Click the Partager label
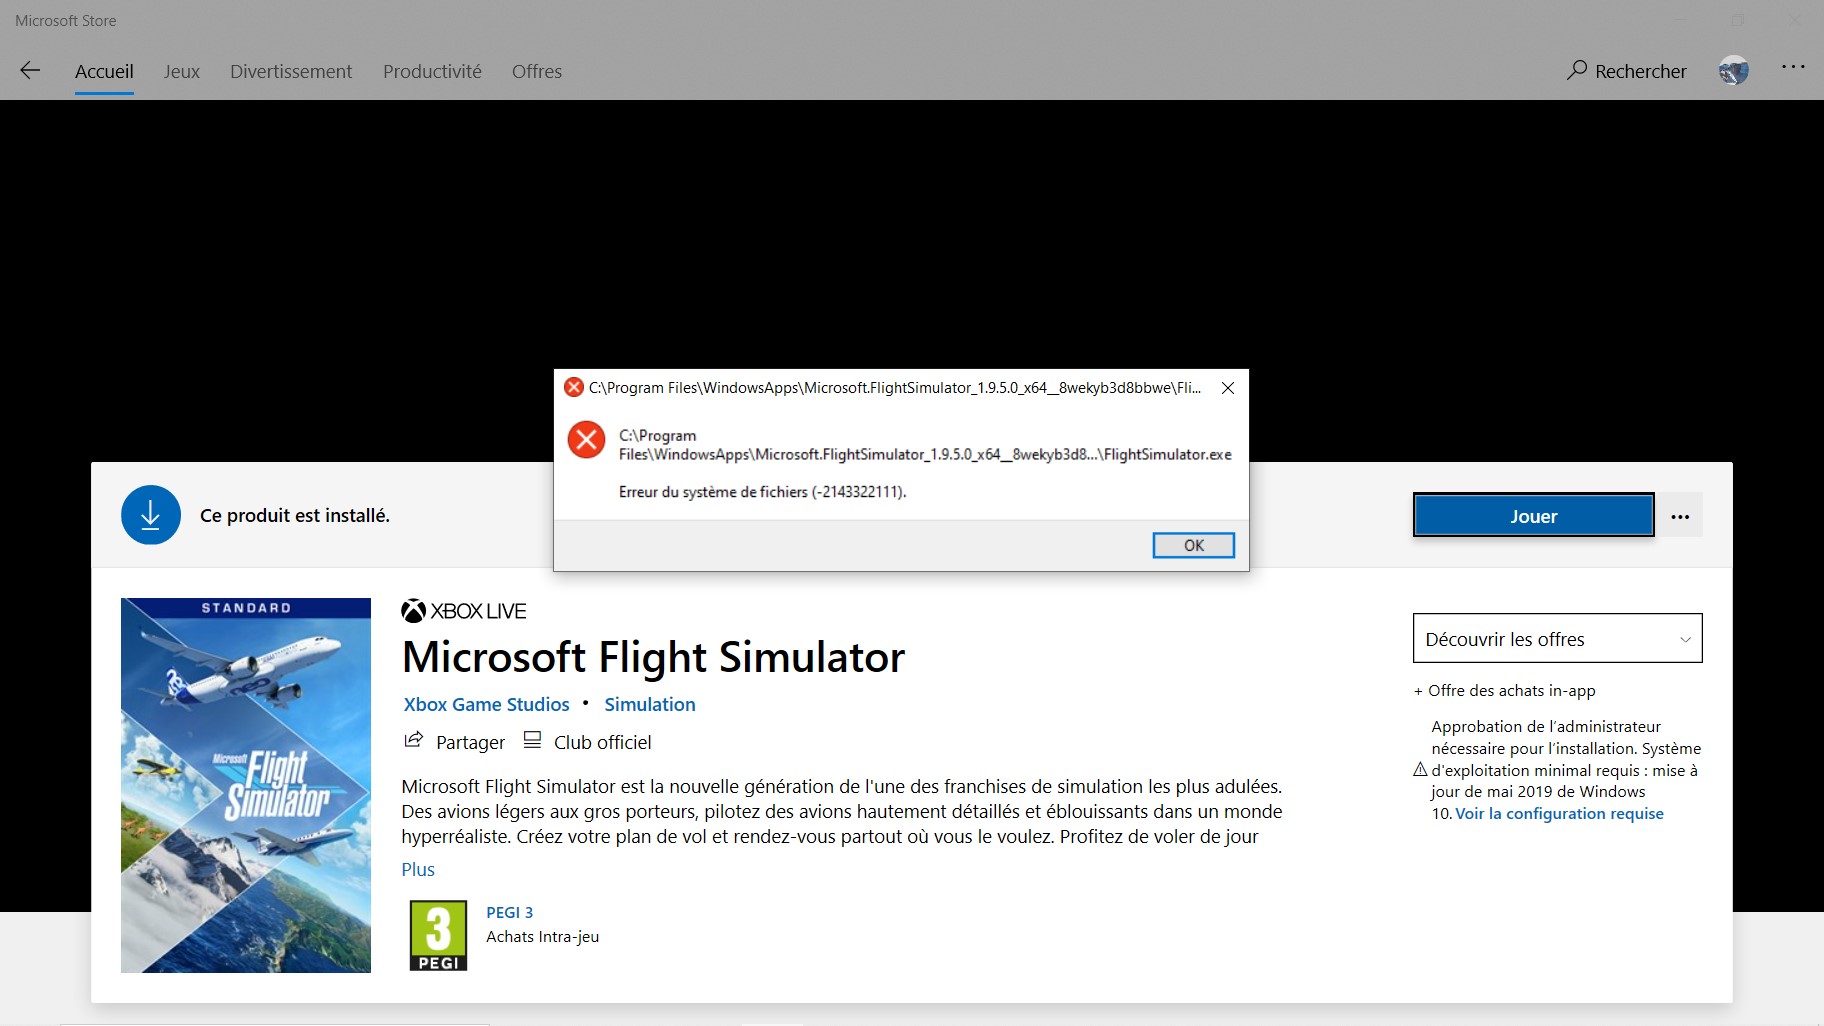Image resolution: width=1824 pixels, height=1026 pixels. pos(470,742)
